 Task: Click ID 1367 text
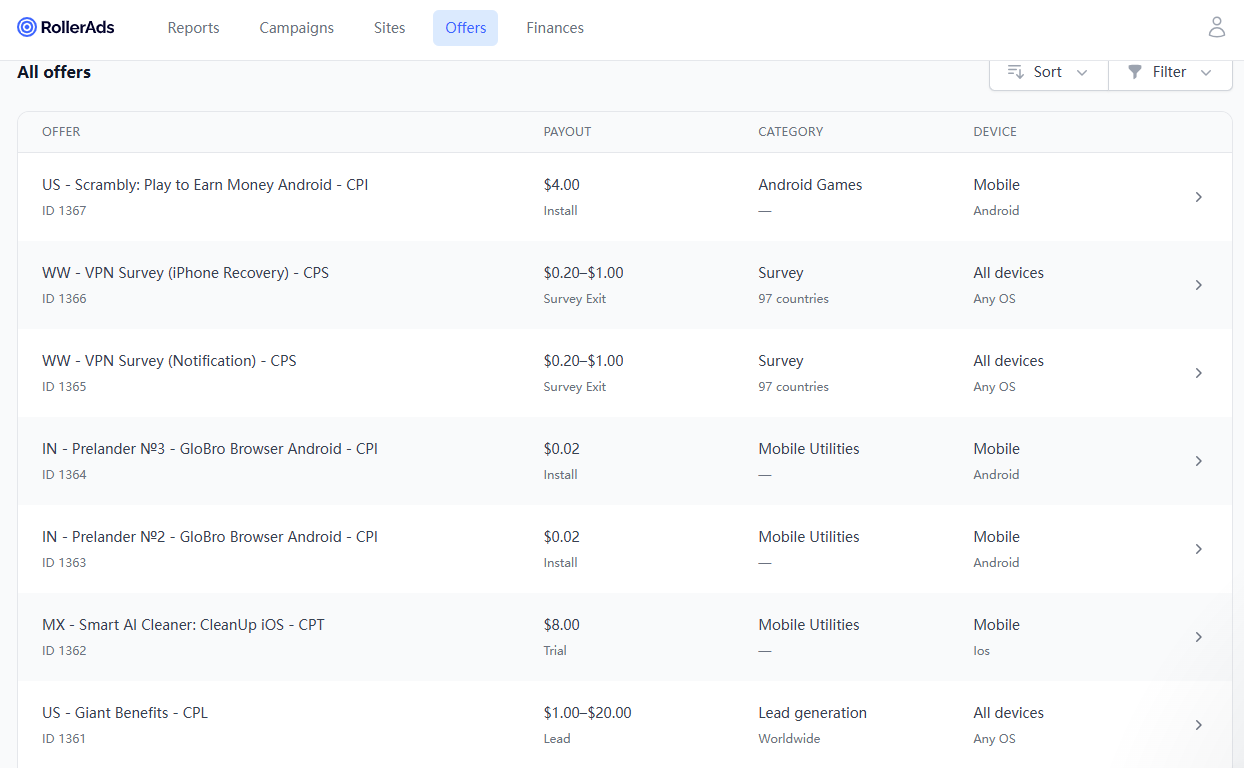pos(64,211)
